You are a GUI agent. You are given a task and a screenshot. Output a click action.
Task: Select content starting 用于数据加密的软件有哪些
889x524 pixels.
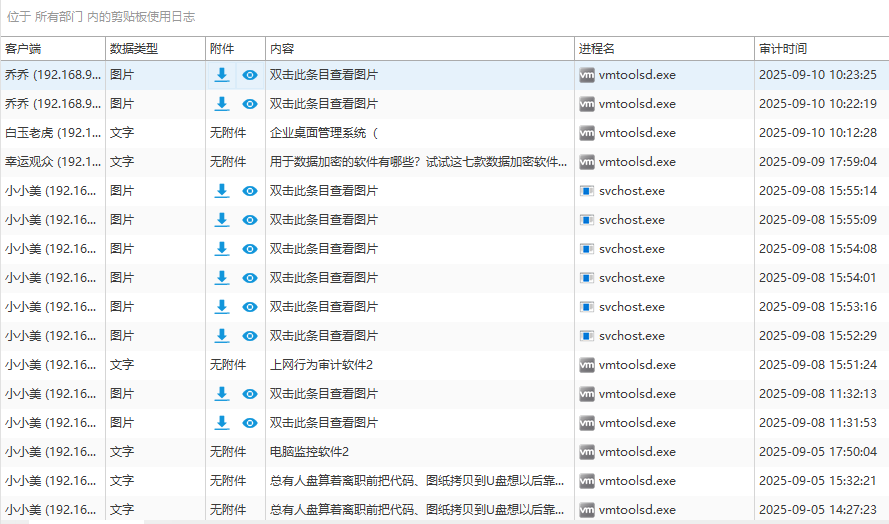pos(420,162)
